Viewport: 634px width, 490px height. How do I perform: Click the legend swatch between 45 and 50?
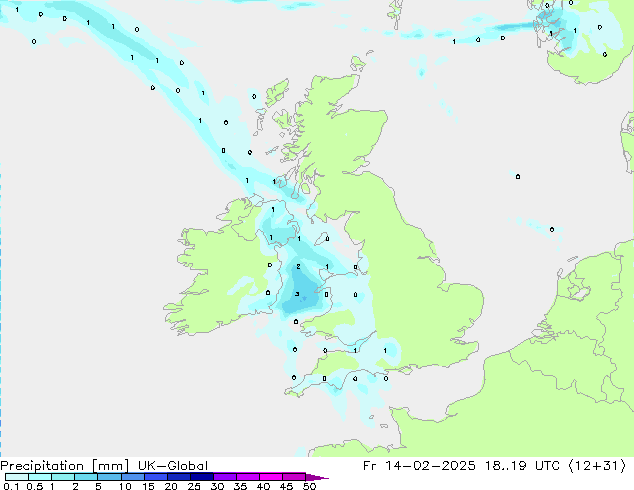point(294,477)
